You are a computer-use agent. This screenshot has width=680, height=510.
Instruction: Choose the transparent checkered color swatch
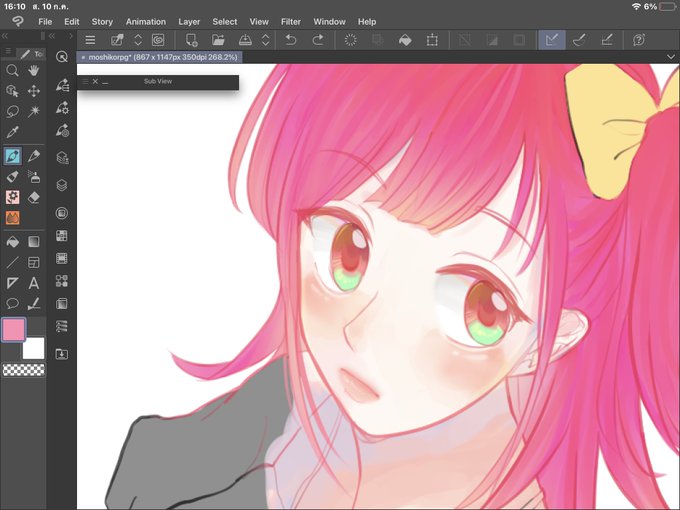coord(24,369)
